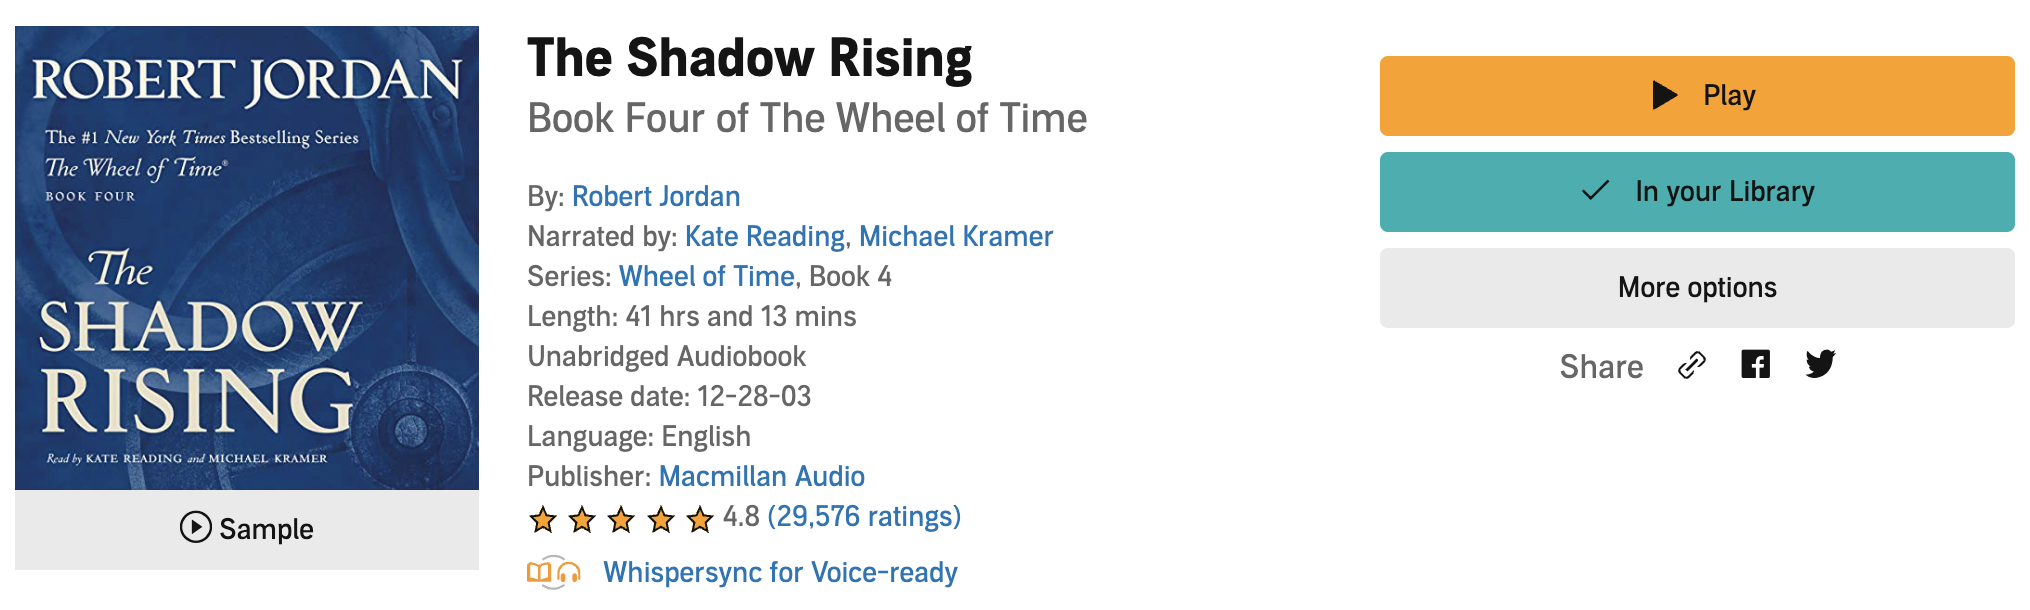Expand the More options menu
Screen dimensions: 2030x610
click(x=1697, y=288)
